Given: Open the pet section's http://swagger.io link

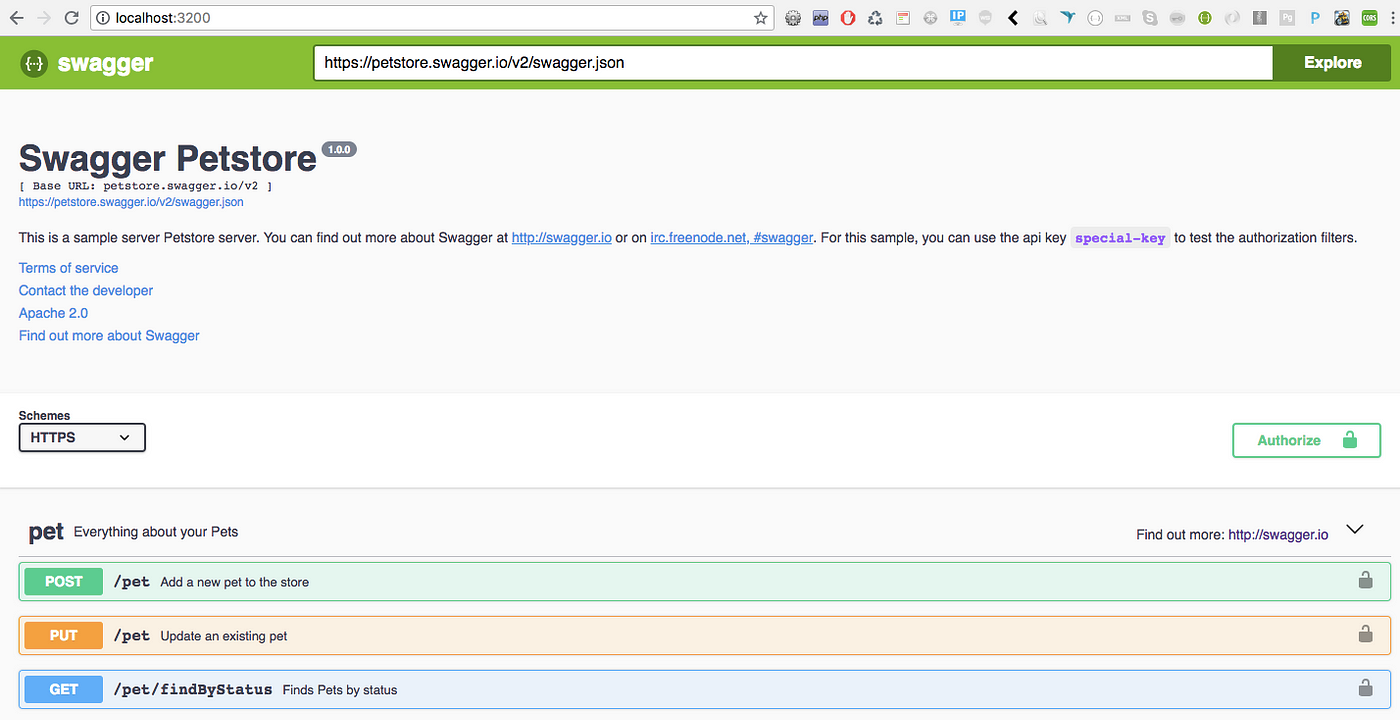Looking at the screenshot, I should point(1278,535).
